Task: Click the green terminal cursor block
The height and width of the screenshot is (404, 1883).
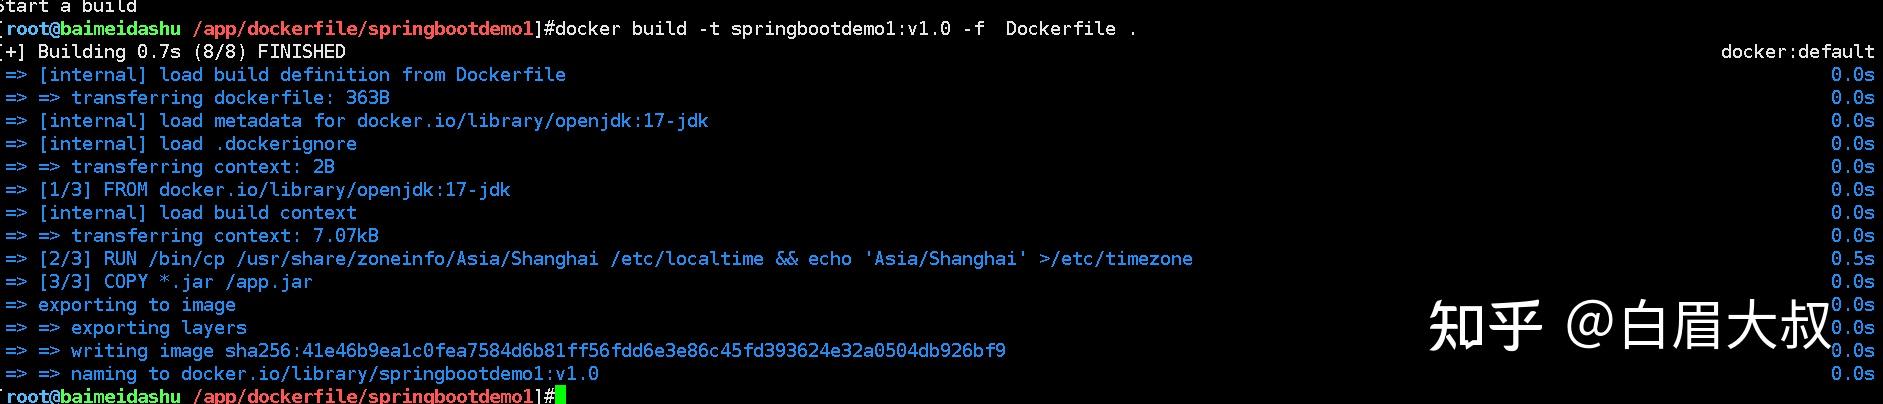Action: (x=560, y=396)
